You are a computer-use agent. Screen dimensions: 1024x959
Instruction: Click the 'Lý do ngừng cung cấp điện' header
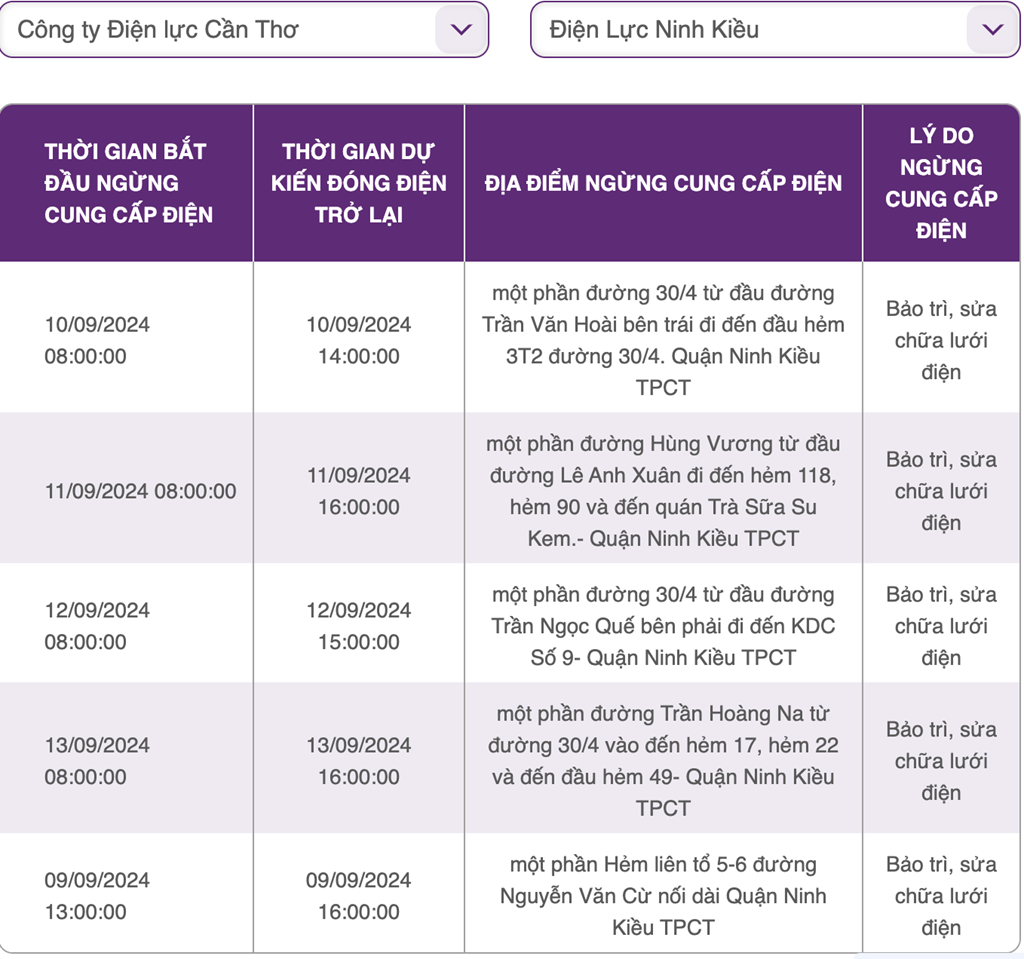[941, 183]
